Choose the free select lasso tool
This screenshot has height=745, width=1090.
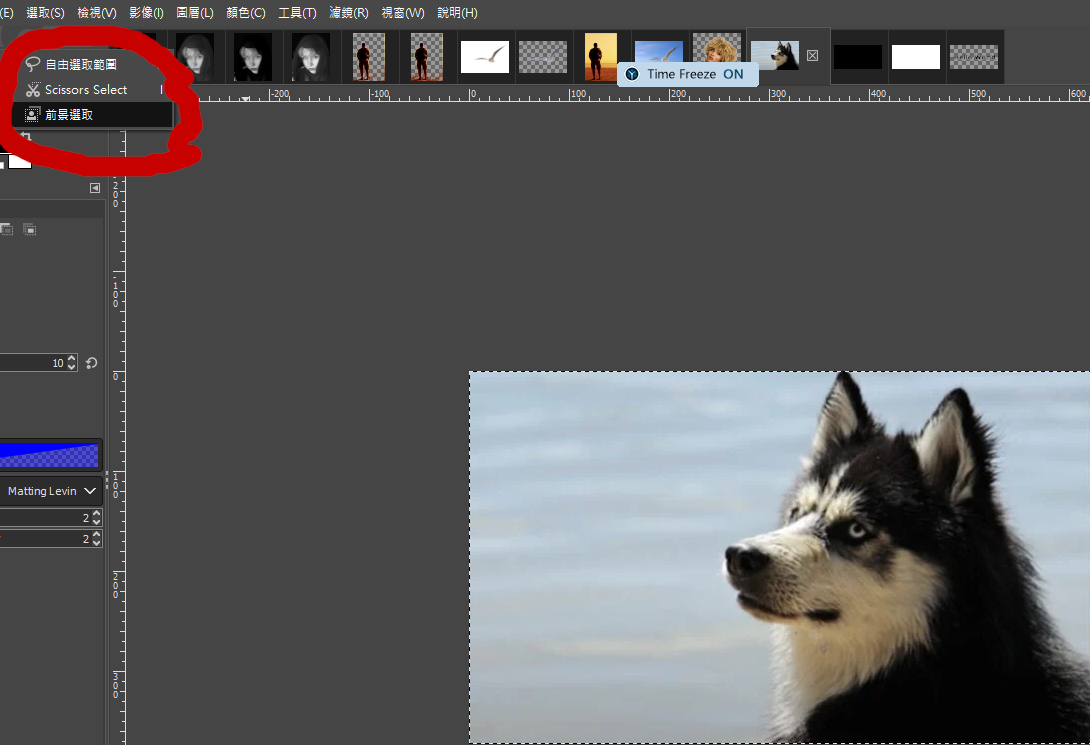pyautogui.click(x=80, y=64)
